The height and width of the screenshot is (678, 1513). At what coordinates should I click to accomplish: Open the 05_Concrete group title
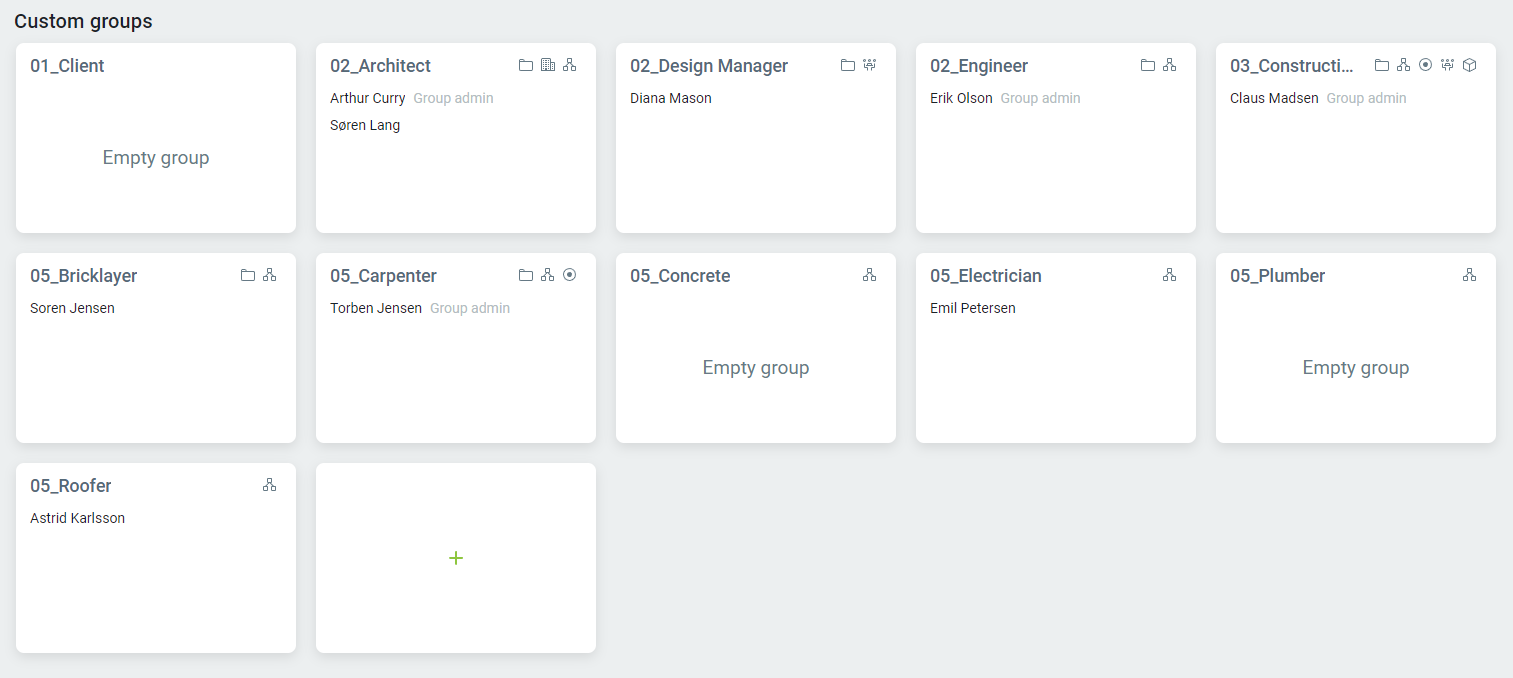(680, 276)
